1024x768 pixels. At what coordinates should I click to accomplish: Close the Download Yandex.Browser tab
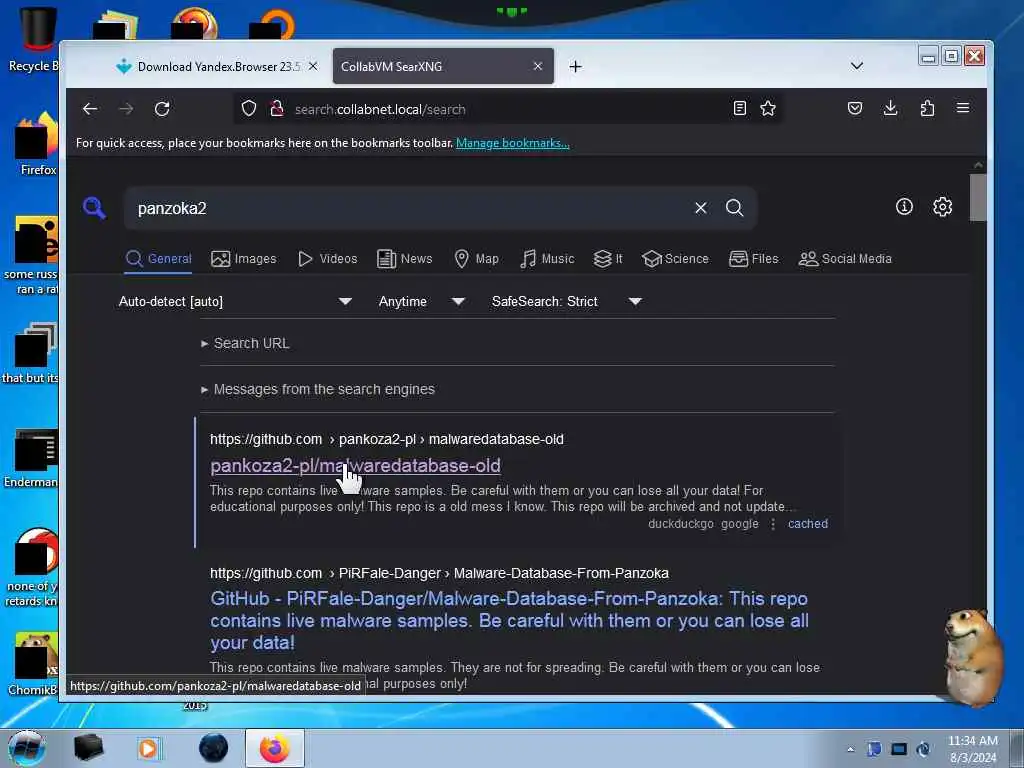(313, 66)
